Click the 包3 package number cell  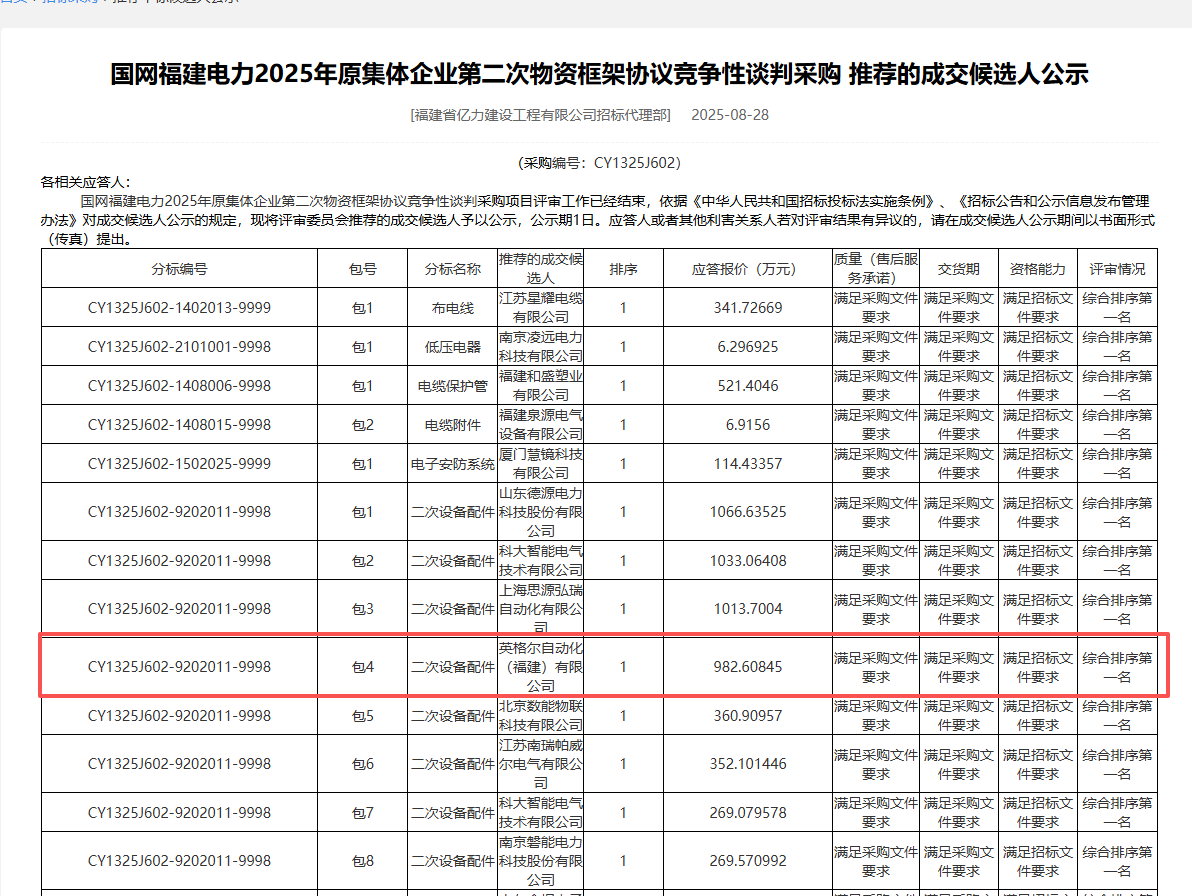tap(363, 609)
